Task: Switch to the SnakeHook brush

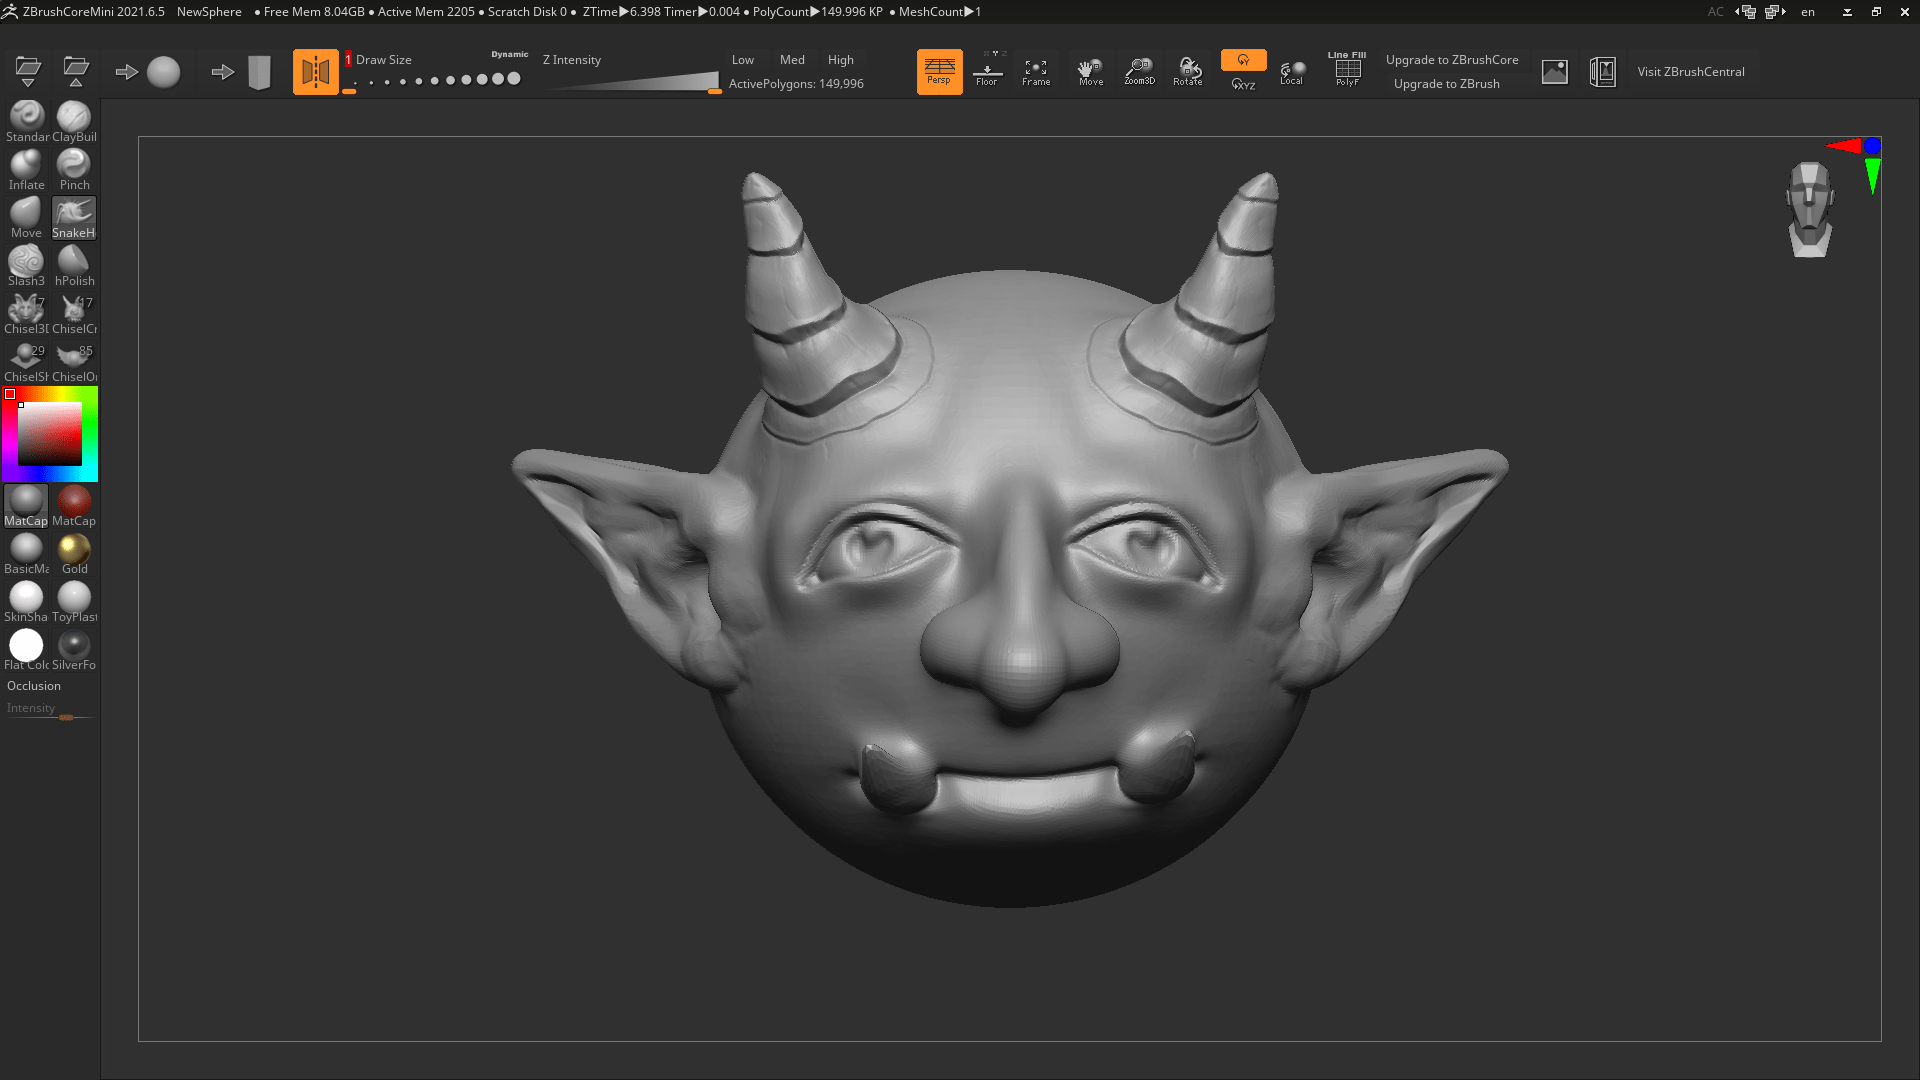Action: click(x=74, y=212)
